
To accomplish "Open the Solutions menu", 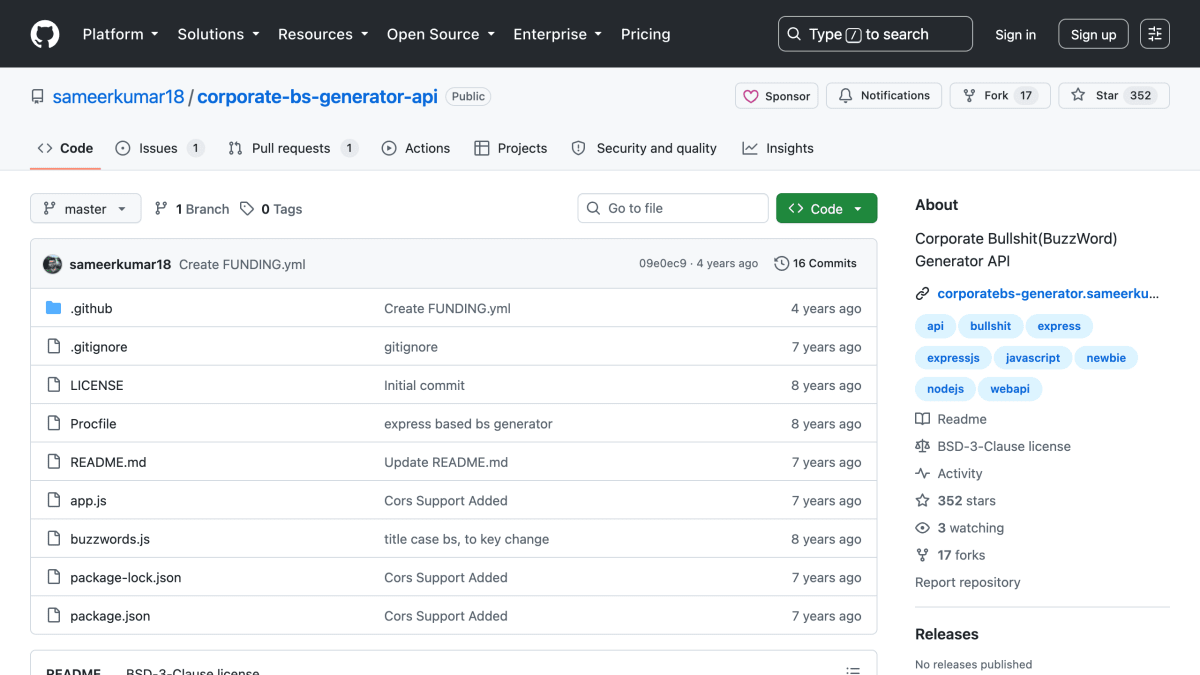I will coord(218,34).
